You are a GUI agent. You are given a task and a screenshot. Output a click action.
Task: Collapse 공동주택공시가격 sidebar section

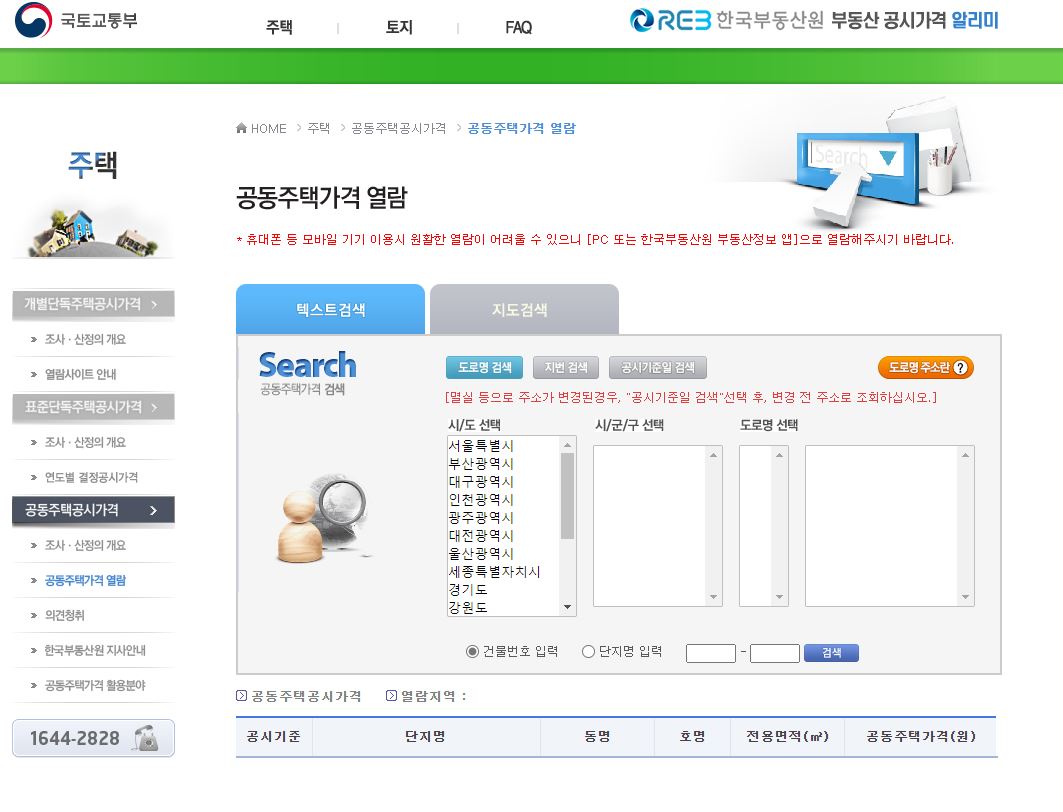94,510
